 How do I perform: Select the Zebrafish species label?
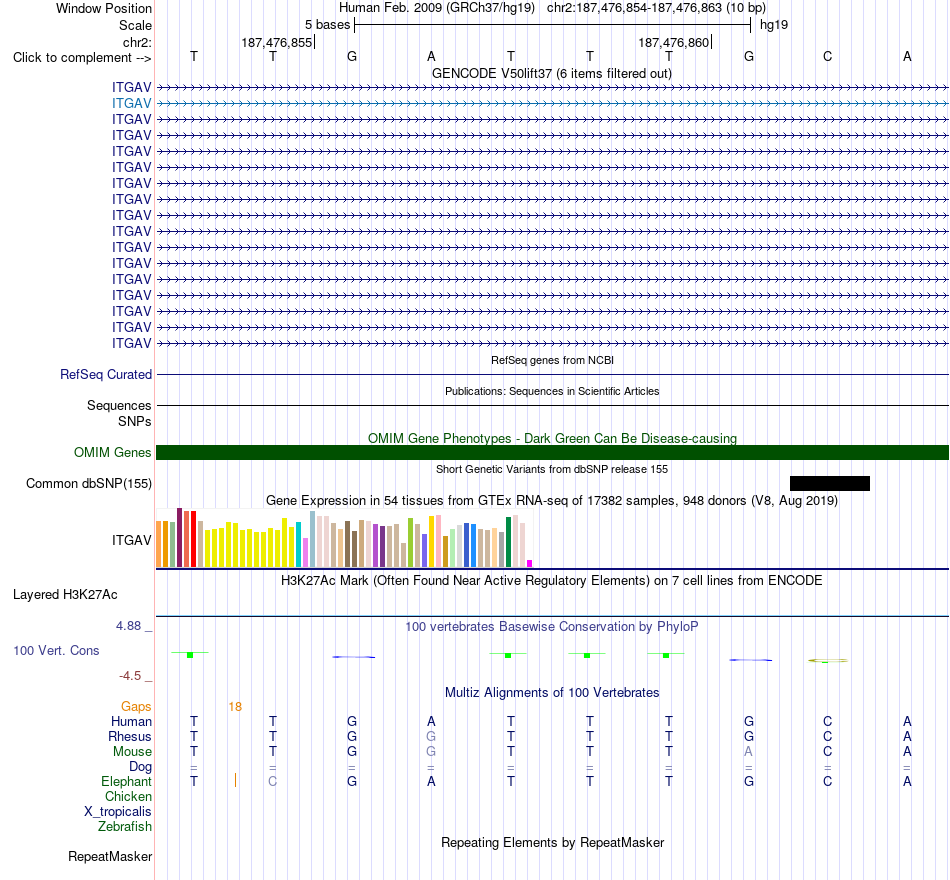[x=125, y=826]
